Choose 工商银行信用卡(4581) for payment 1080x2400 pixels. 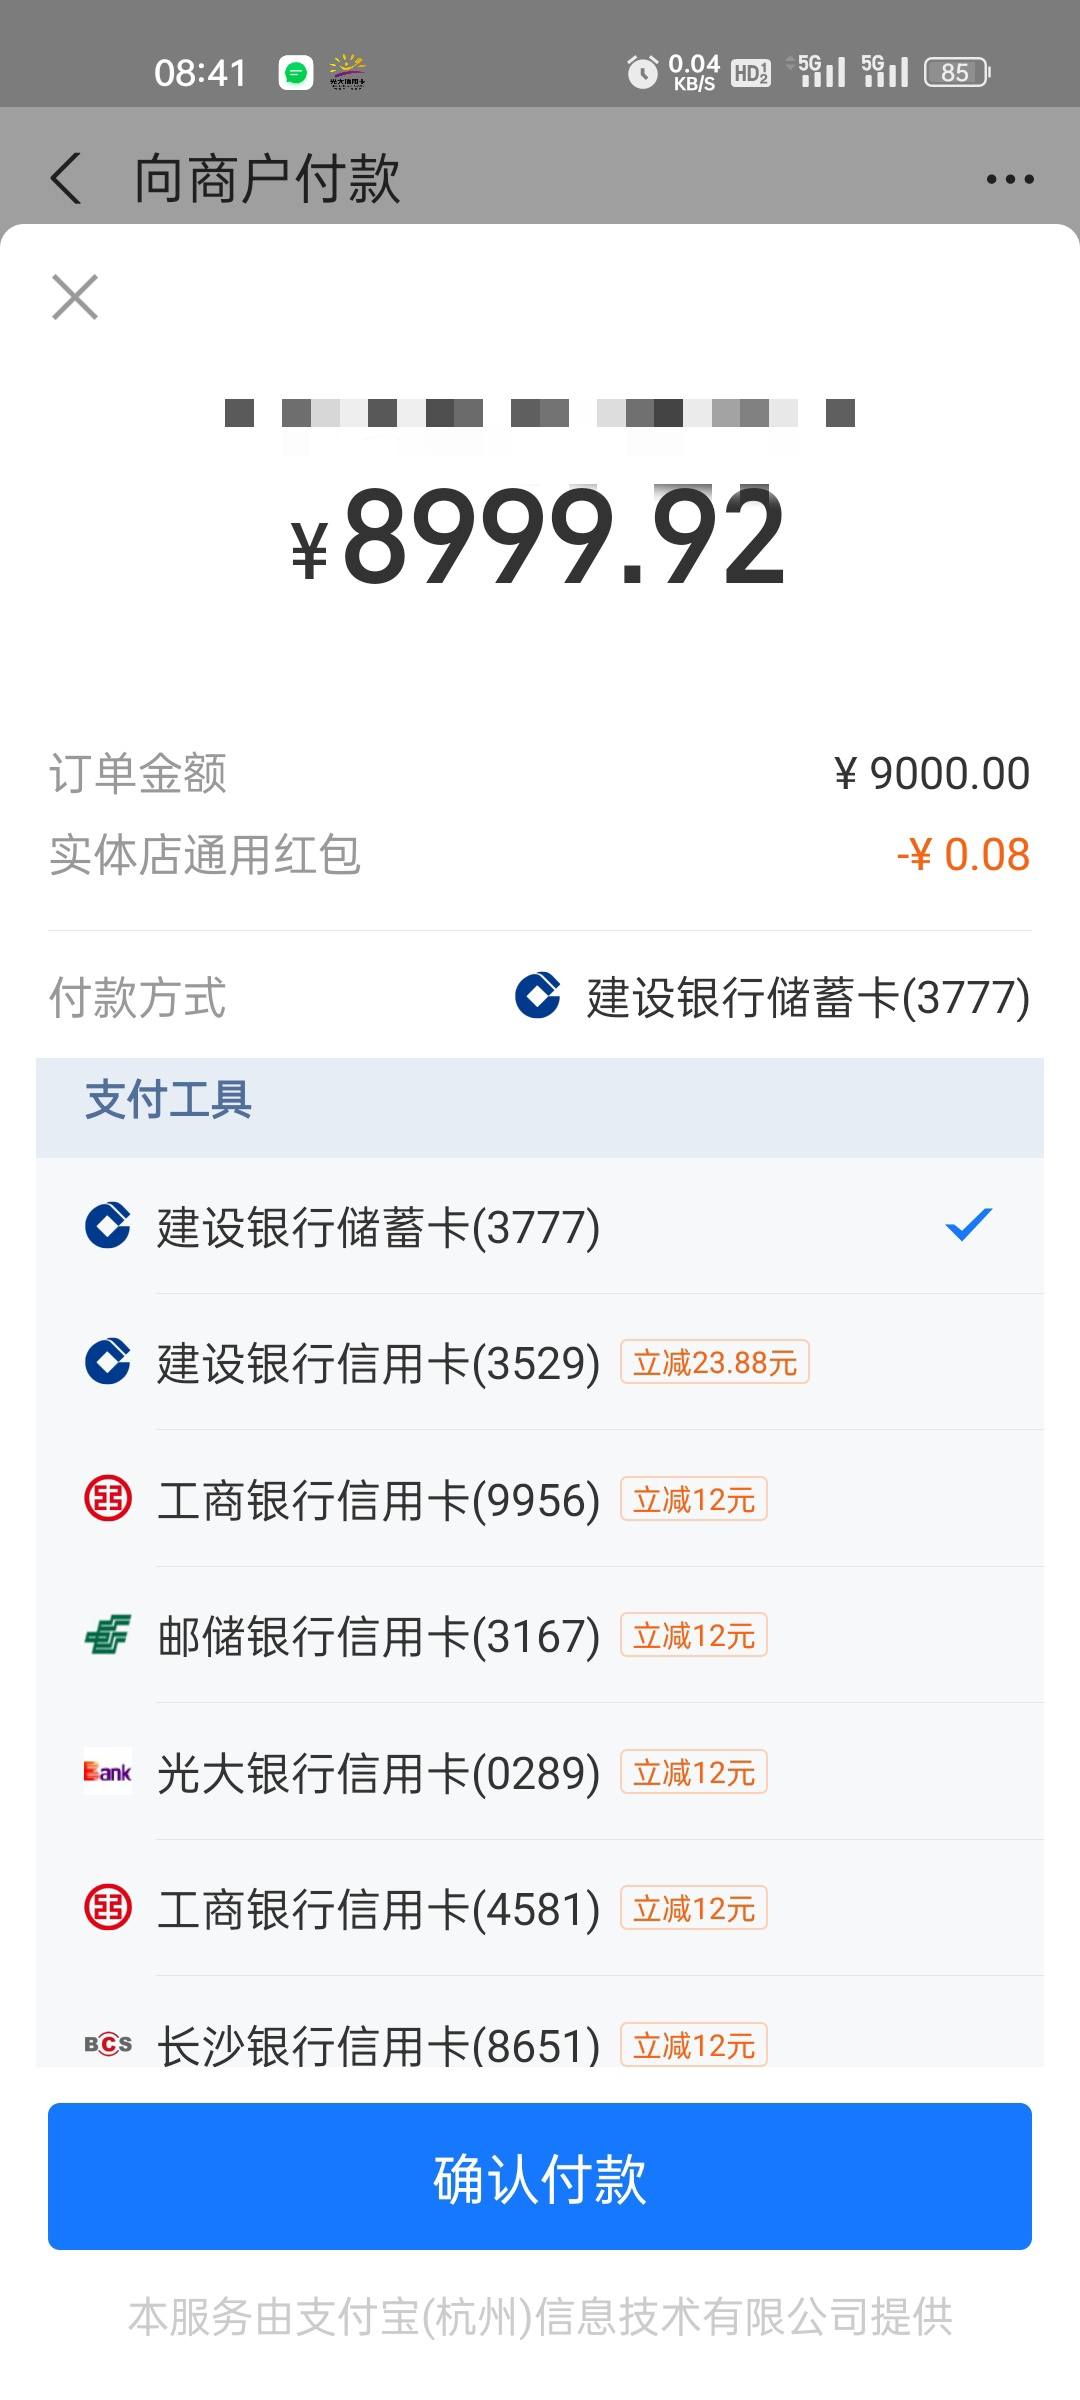pyautogui.click(x=540, y=1908)
